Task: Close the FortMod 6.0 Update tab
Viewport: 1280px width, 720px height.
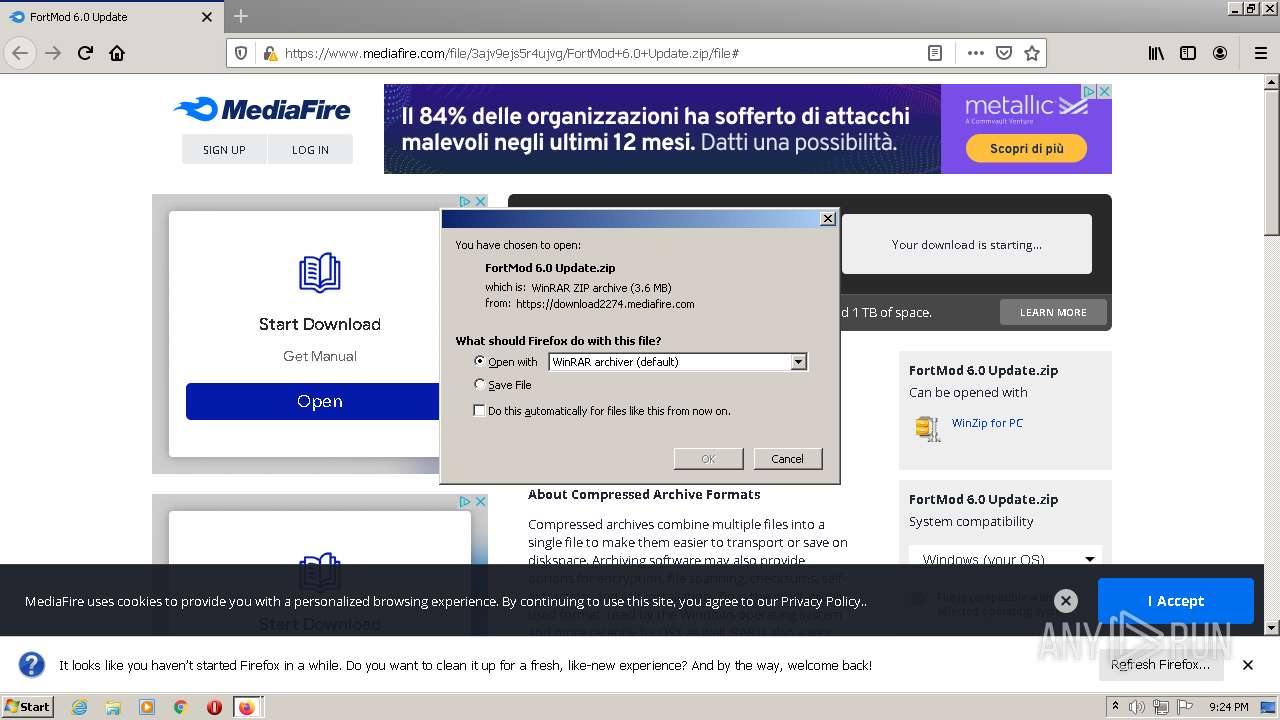Action: click(x=207, y=17)
